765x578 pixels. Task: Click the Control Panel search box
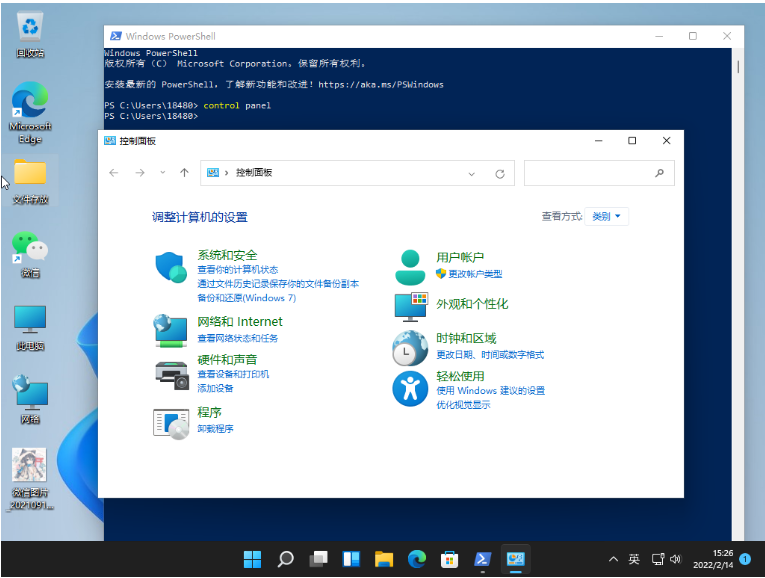tap(590, 173)
